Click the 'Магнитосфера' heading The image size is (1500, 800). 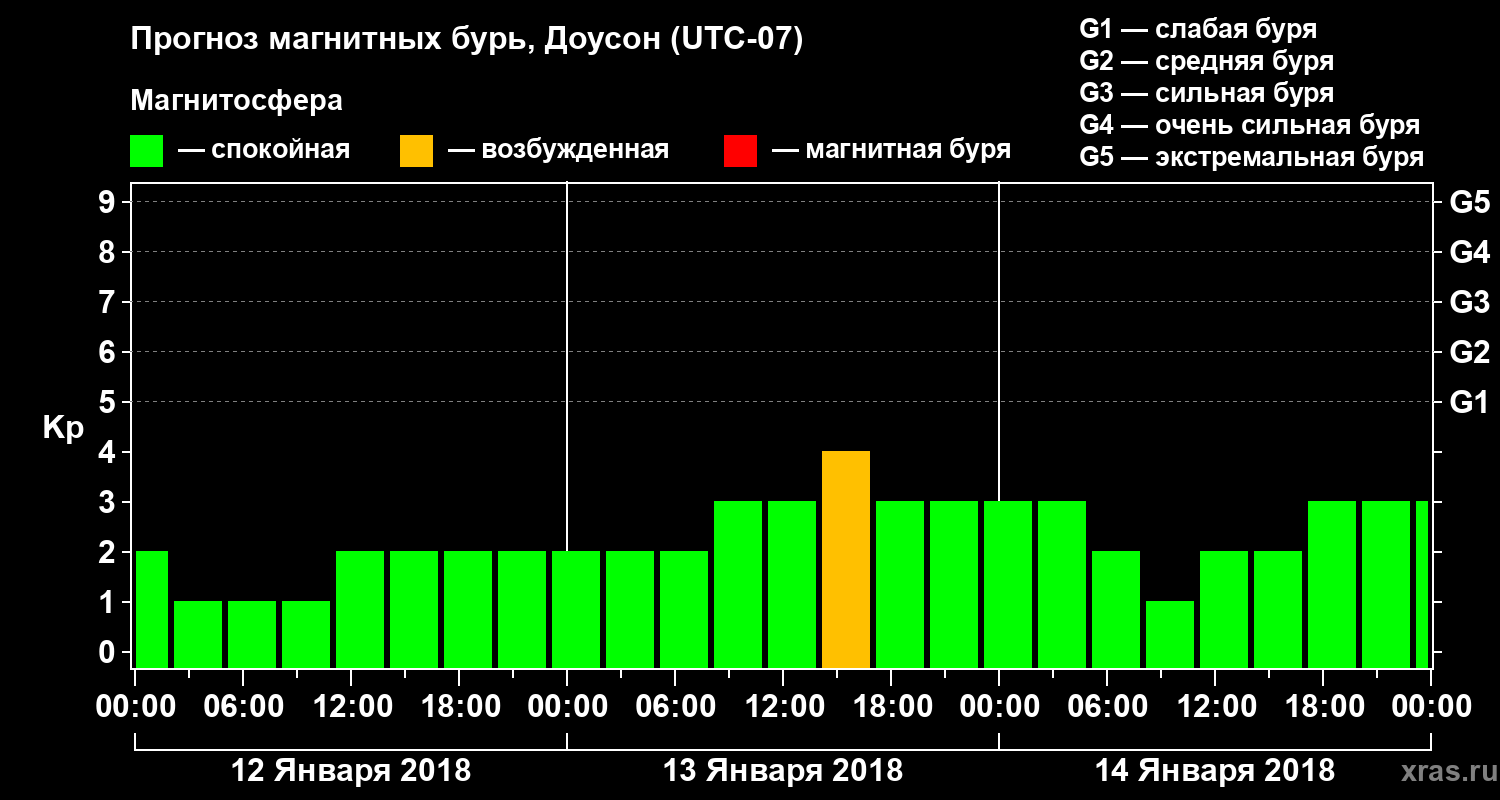[x=236, y=101]
